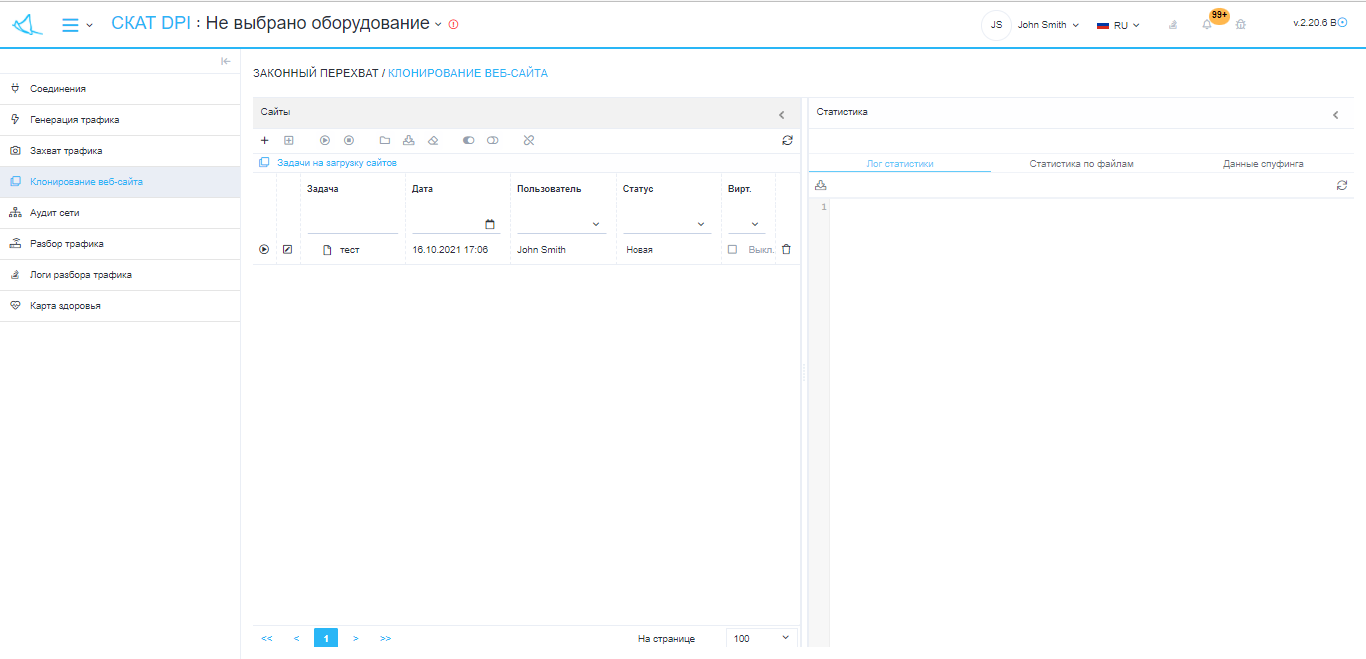Click the outlined toggle icon in the toolbar
Image resolution: width=1366 pixels, height=659 pixels.
pyautogui.click(x=493, y=141)
